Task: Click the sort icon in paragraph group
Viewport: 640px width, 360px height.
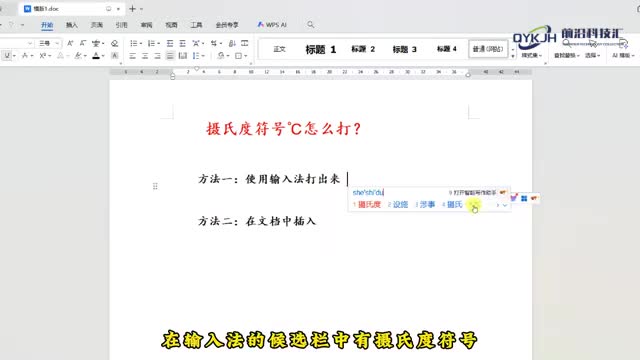Action: click(x=232, y=43)
